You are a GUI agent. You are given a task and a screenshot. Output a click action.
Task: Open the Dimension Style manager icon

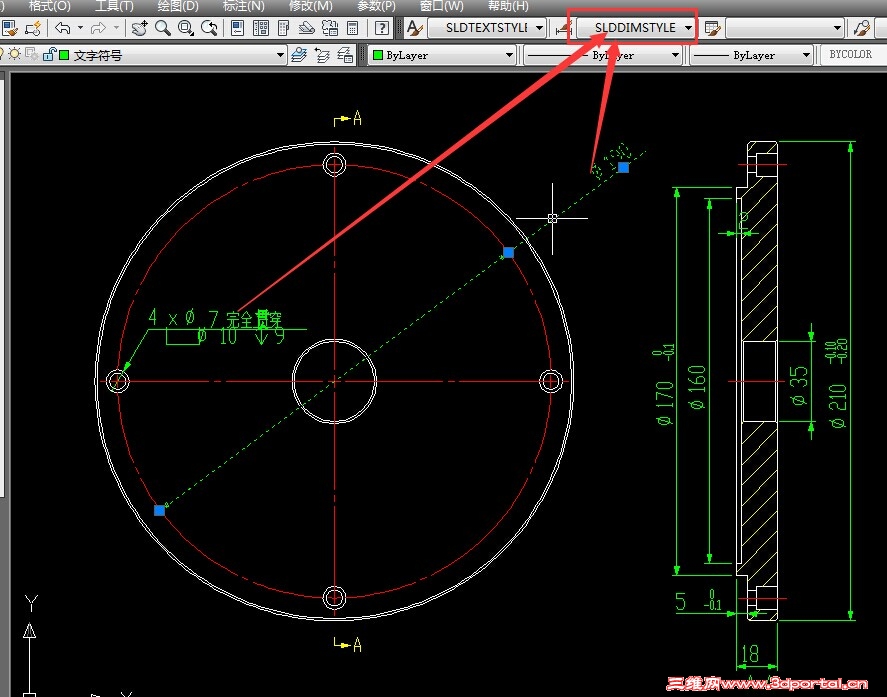pyautogui.click(x=563, y=28)
